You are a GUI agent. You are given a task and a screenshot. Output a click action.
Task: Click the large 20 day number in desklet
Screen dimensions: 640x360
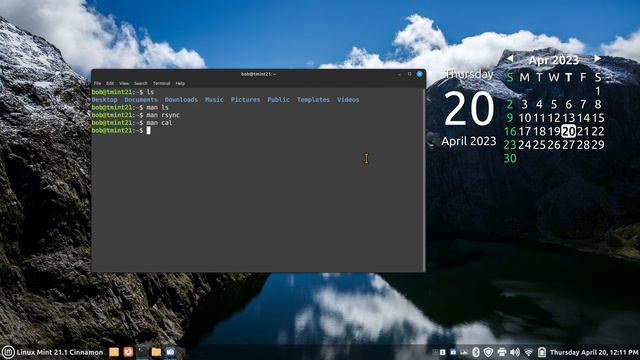click(x=469, y=109)
